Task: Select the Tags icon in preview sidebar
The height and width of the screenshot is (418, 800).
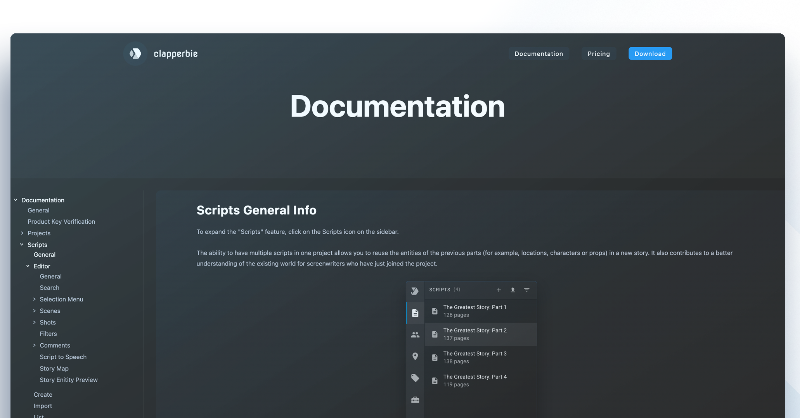Action: pos(415,378)
